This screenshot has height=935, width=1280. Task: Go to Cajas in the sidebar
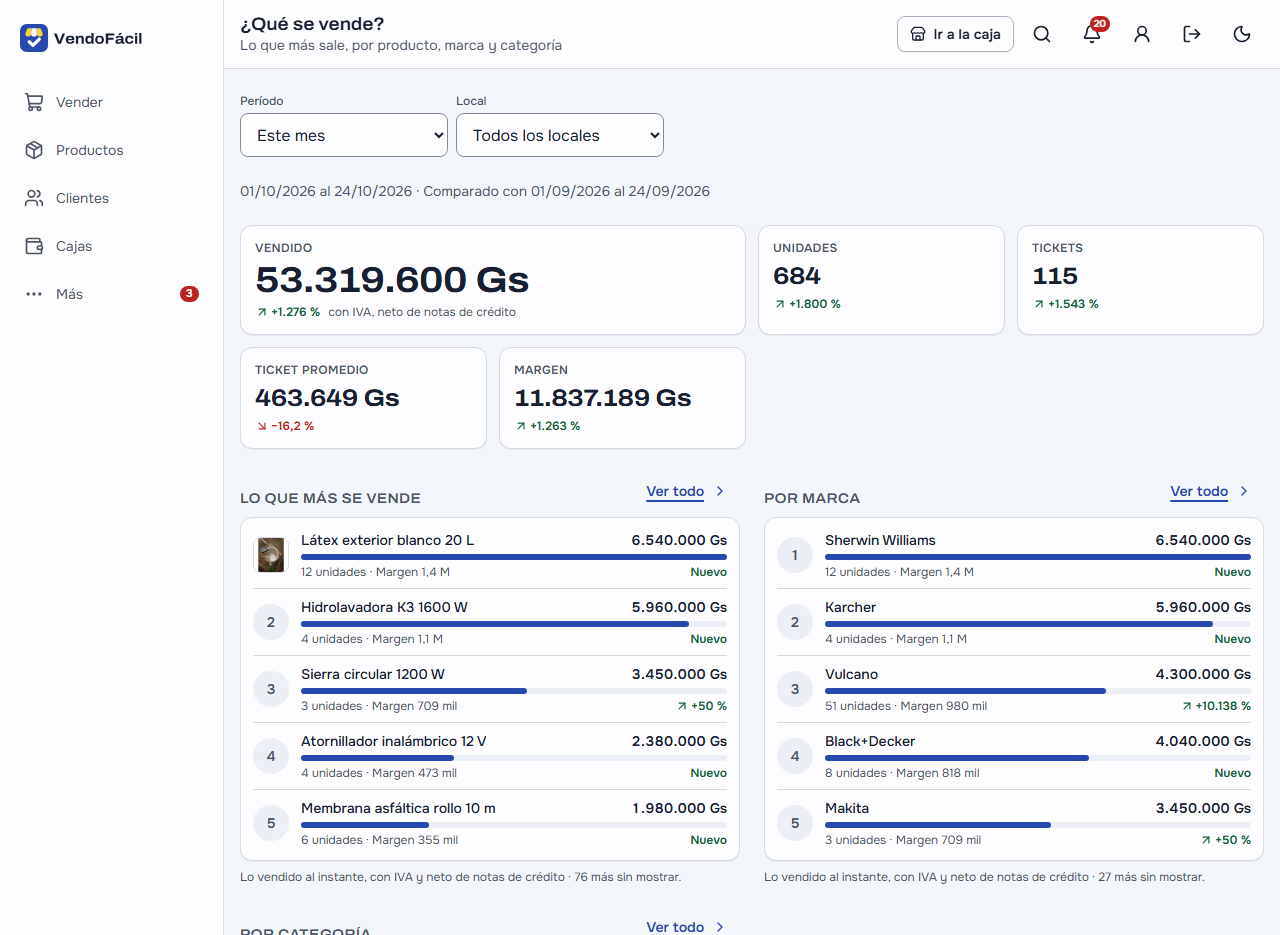click(111, 246)
